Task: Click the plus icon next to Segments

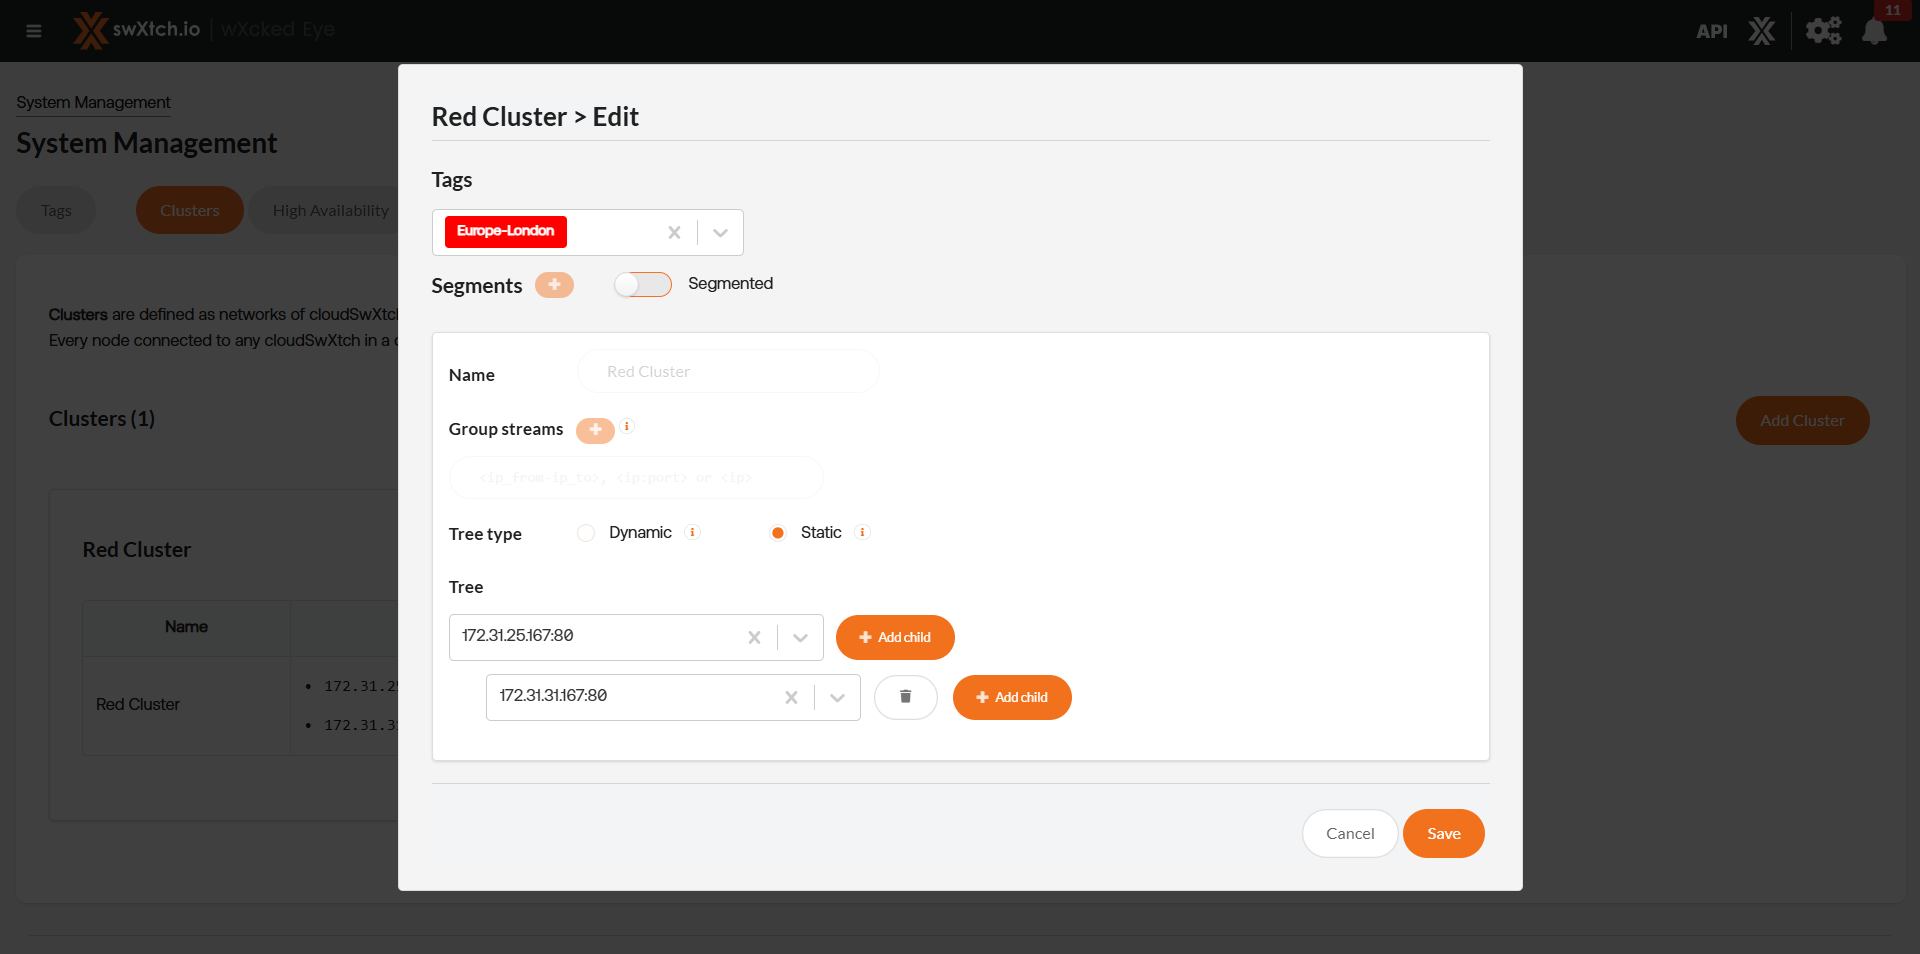Action: (554, 285)
